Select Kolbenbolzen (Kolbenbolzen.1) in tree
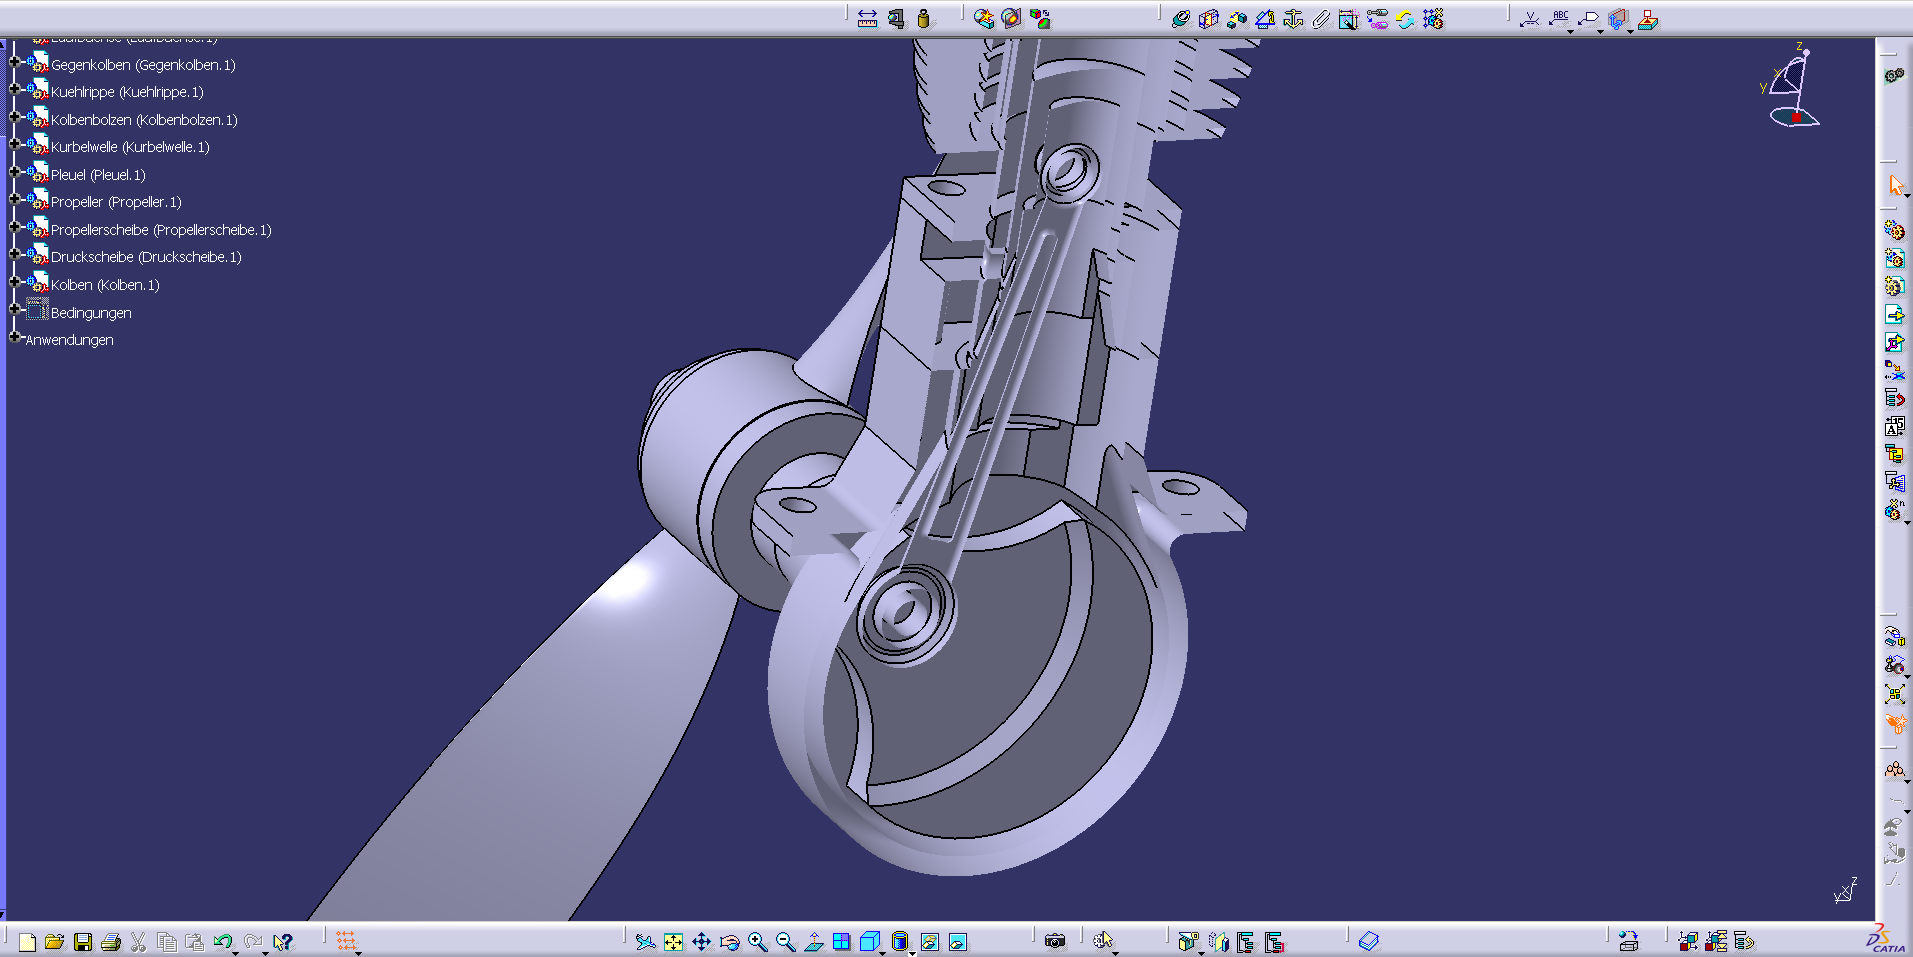 [144, 120]
